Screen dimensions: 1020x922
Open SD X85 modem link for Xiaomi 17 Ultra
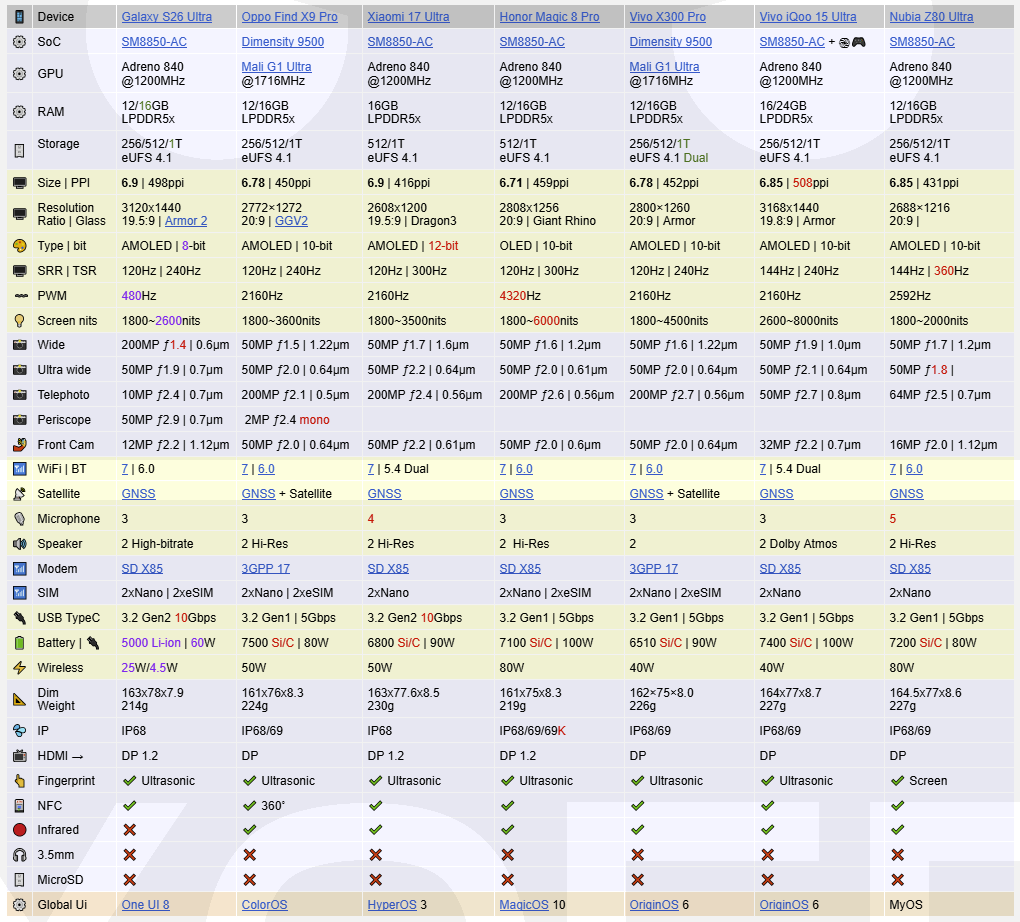pos(388,569)
